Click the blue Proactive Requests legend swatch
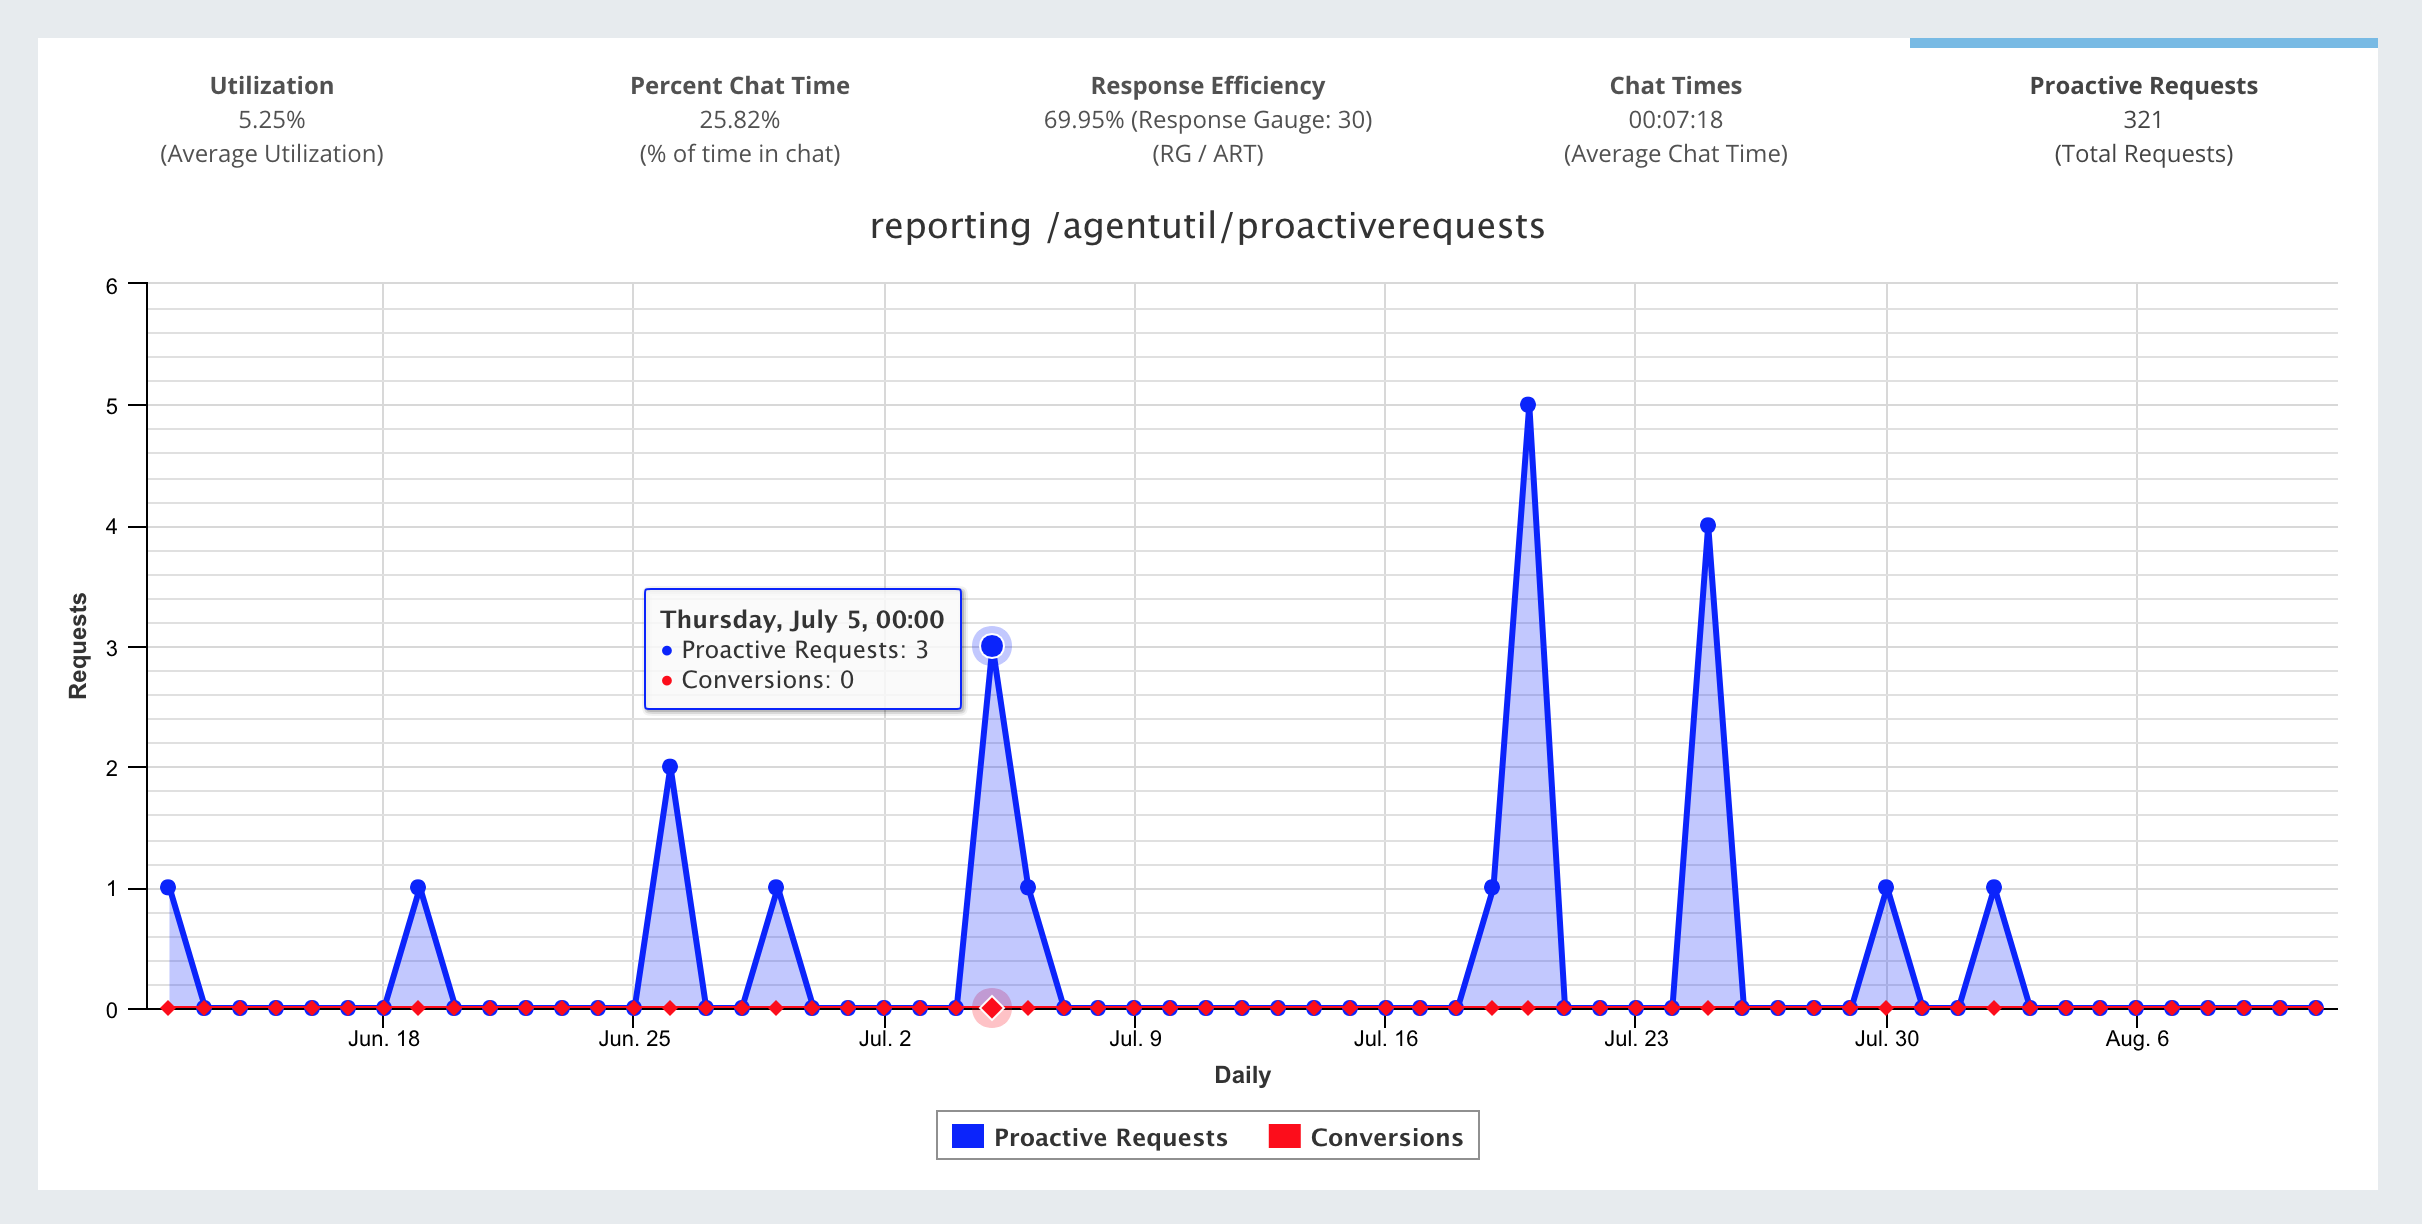This screenshot has height=1224, width=2422. (x=967, y=1136)
